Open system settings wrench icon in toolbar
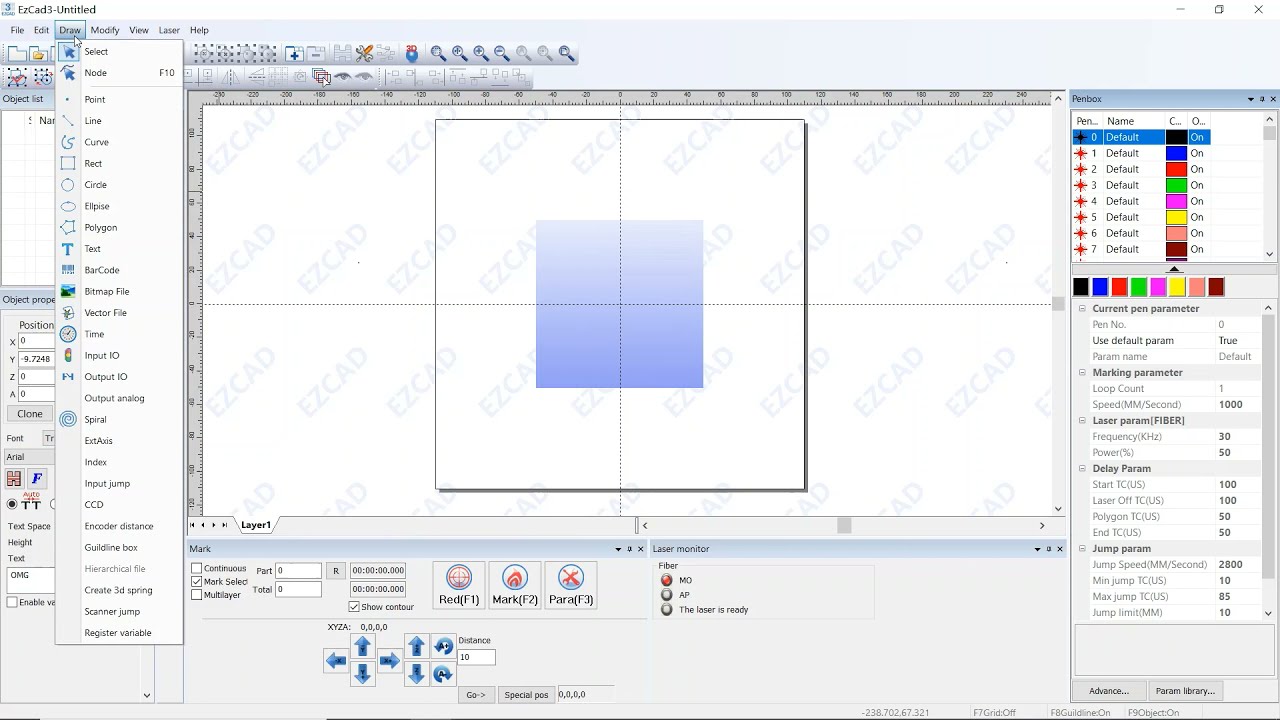This screenshot has width=1280, height=720. 365,54
